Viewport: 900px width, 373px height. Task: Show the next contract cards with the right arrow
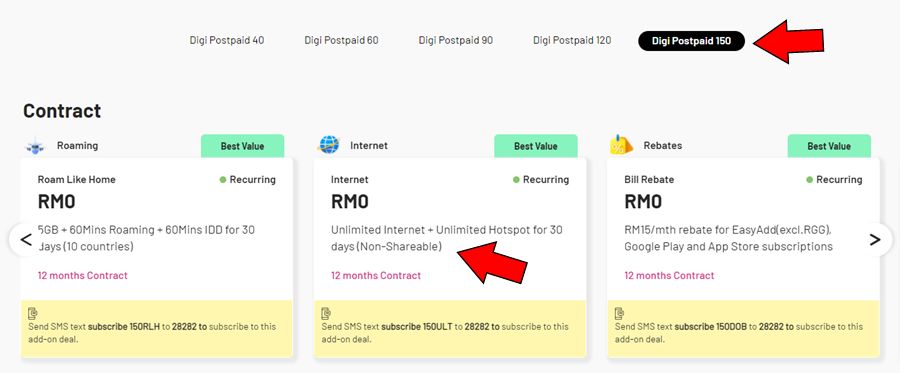click(x=875, y=239)
